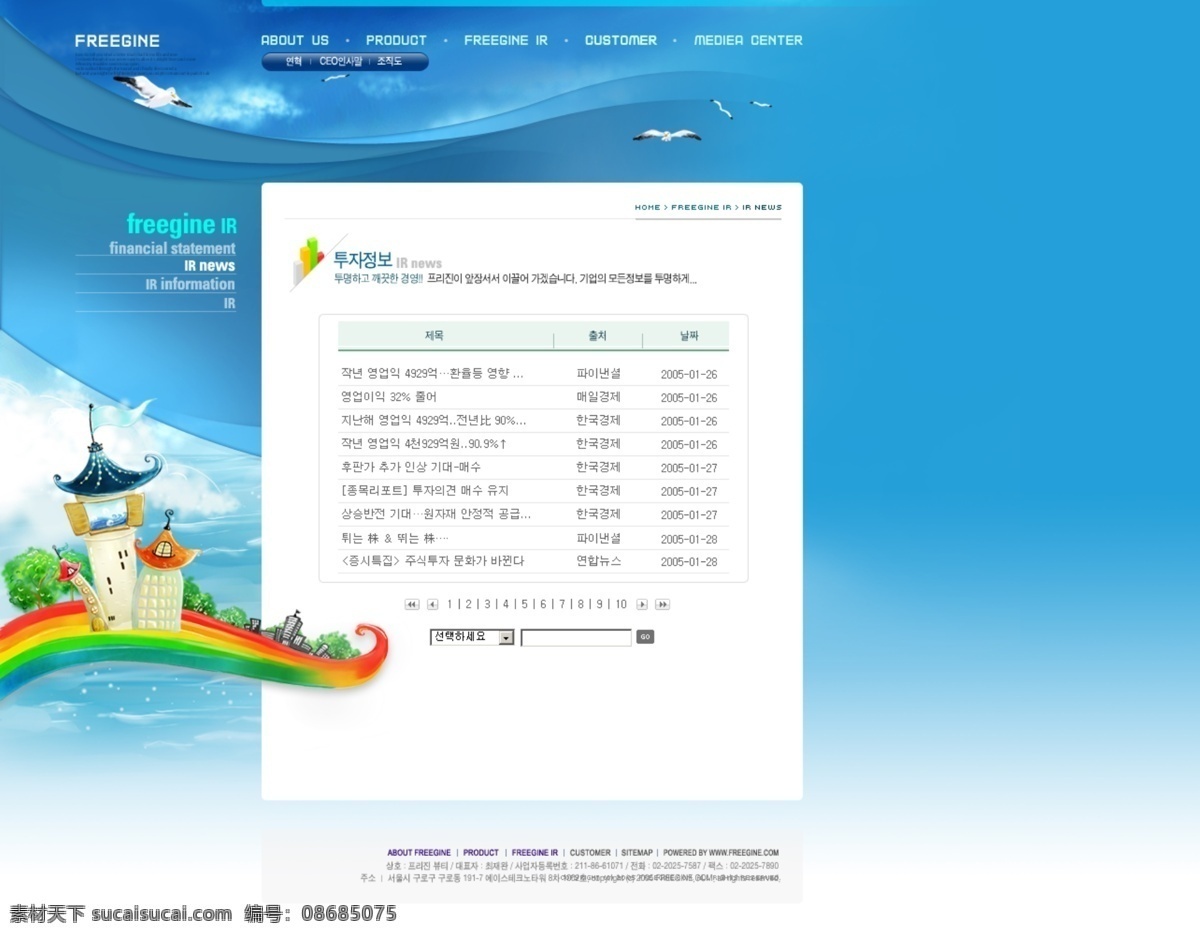This screenshot has height=937, width=1200.
Task: Open article '<증시특집> 주식투자 문화가 바뀐다'
Action: 432,561
